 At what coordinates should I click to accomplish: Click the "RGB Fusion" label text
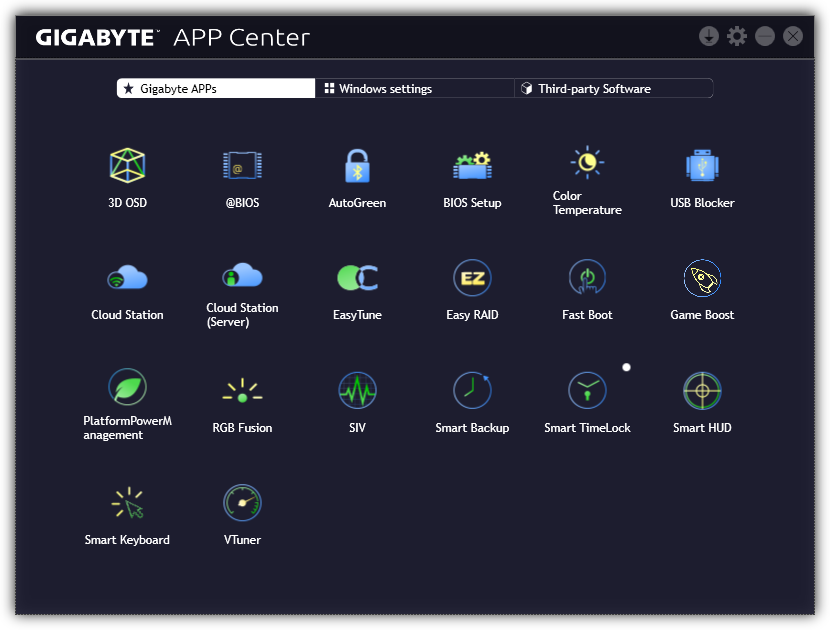(242, 428)
